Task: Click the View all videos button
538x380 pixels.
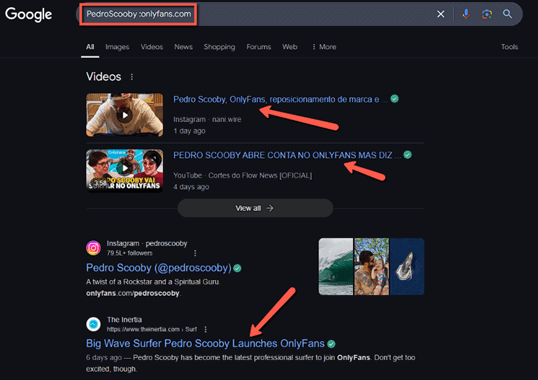Action: point(255,208)
